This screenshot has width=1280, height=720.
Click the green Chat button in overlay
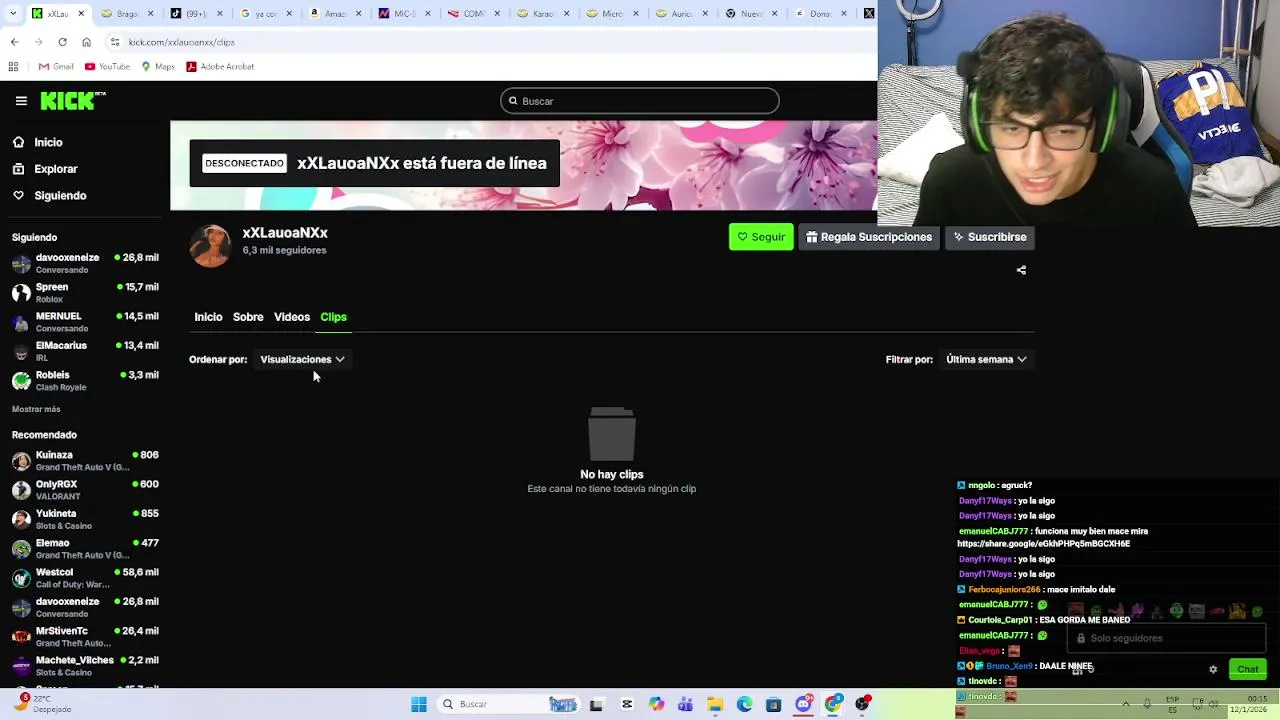(1248, 669)
